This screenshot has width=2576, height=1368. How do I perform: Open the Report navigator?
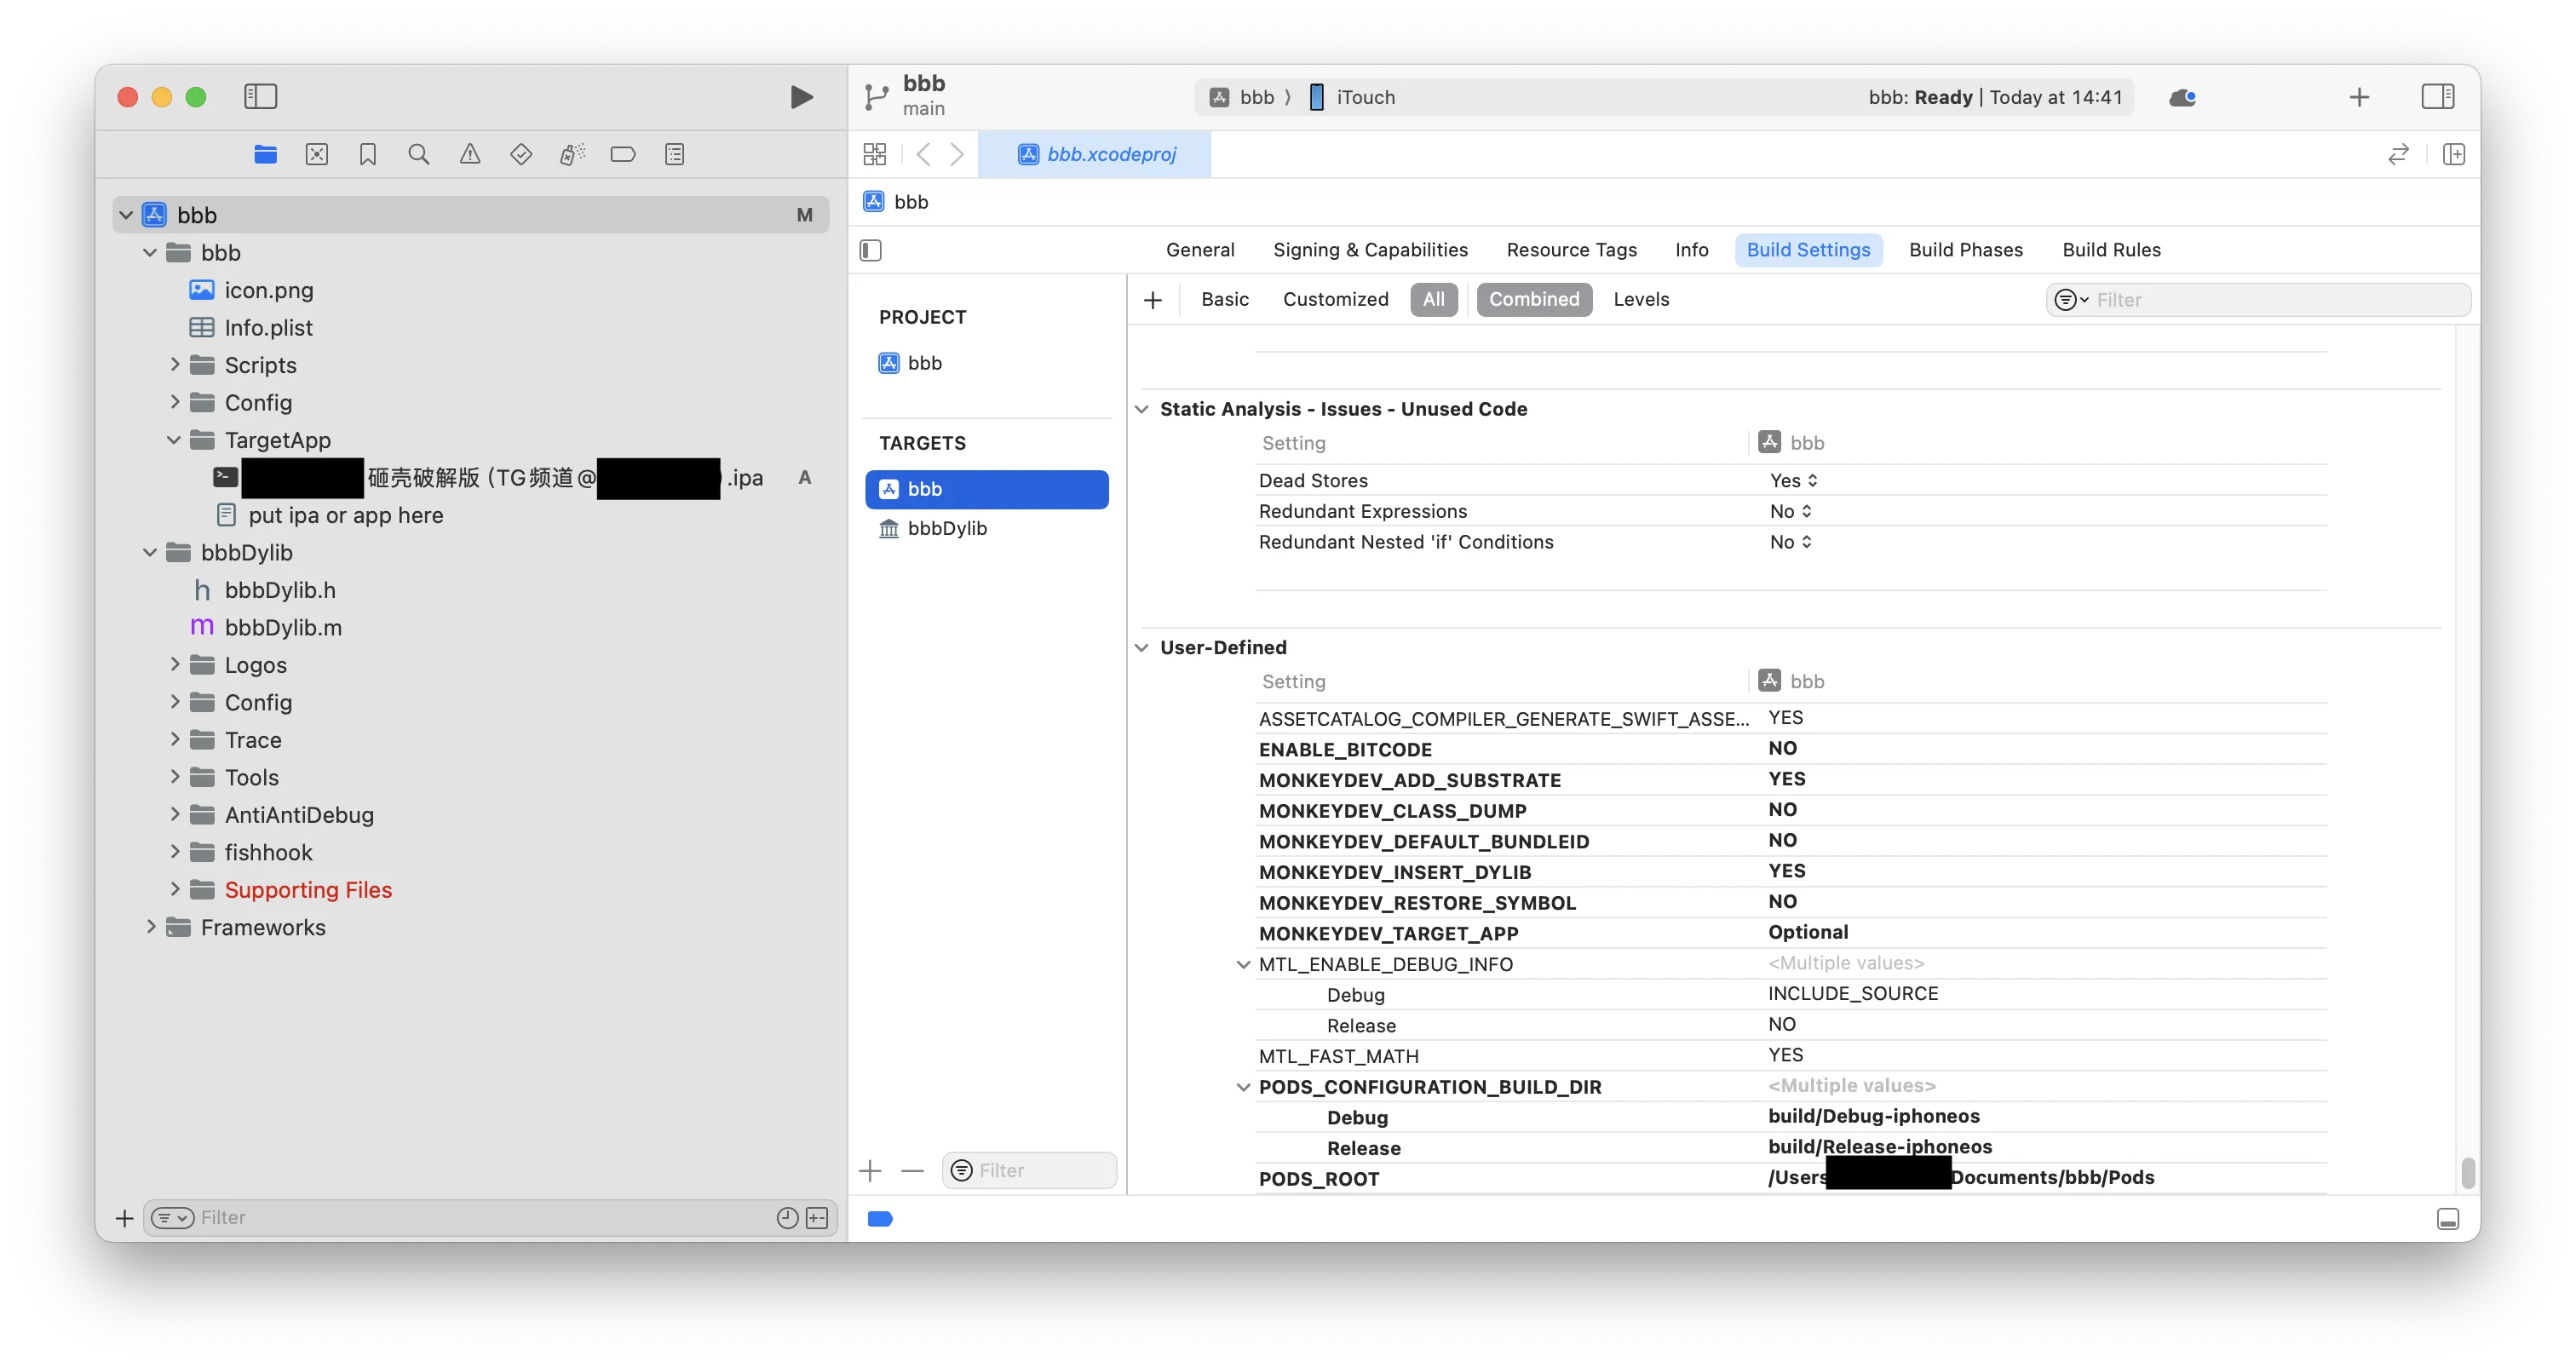coord(675,154)
